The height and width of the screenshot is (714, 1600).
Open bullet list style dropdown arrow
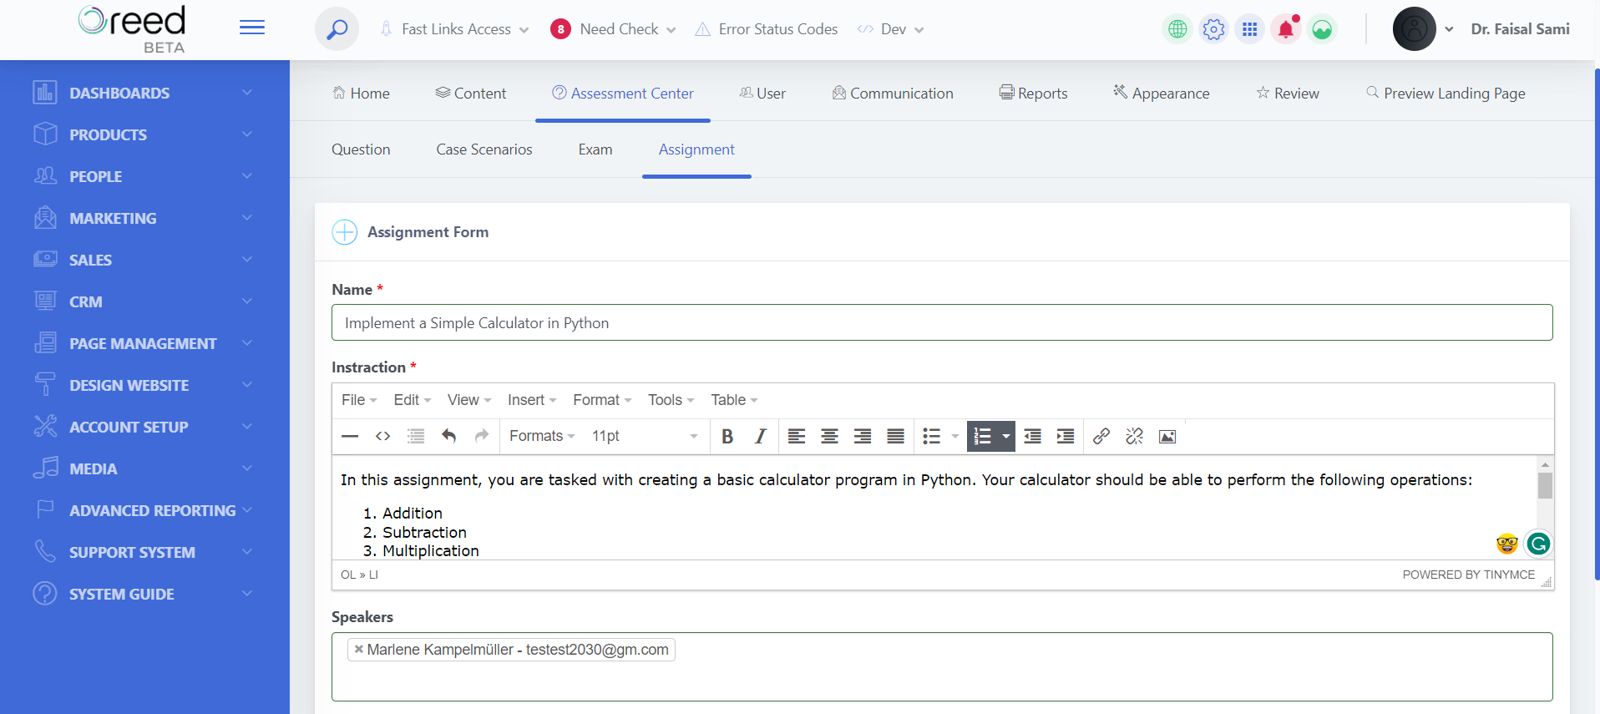955,436
